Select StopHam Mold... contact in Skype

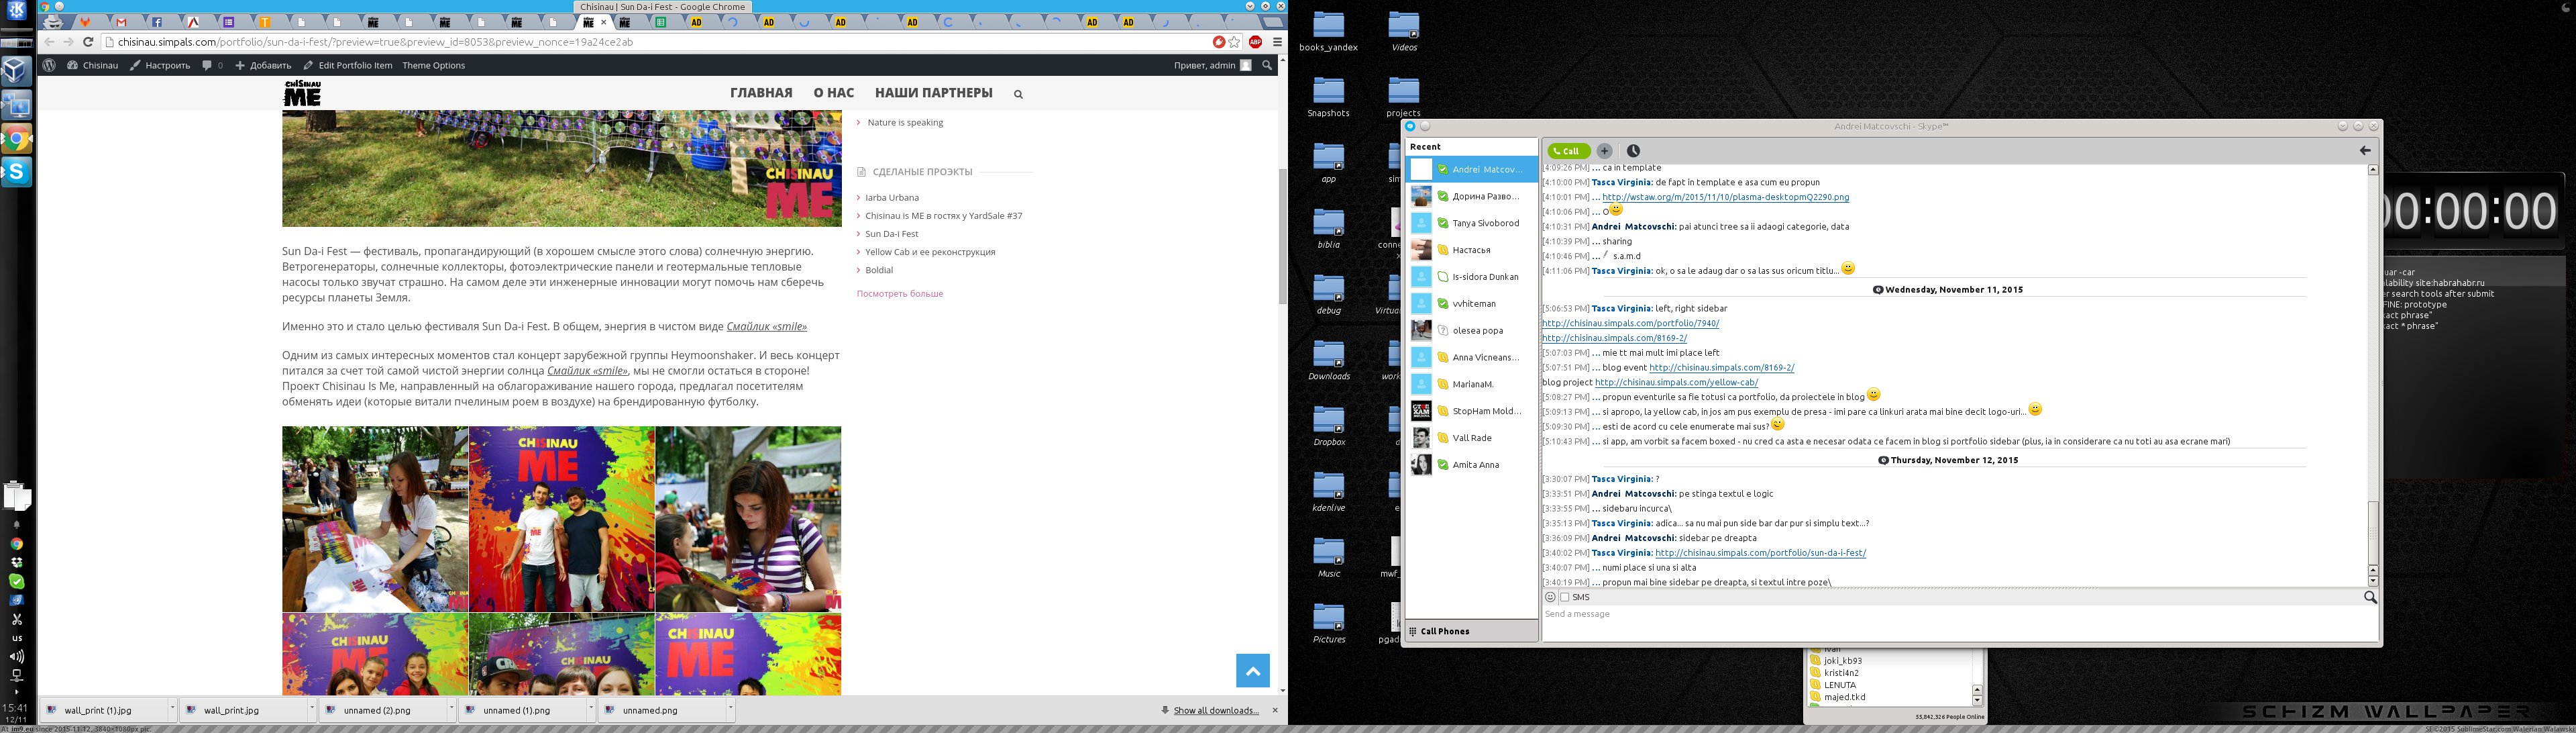pyautogui.click(x=1472, y=411)
